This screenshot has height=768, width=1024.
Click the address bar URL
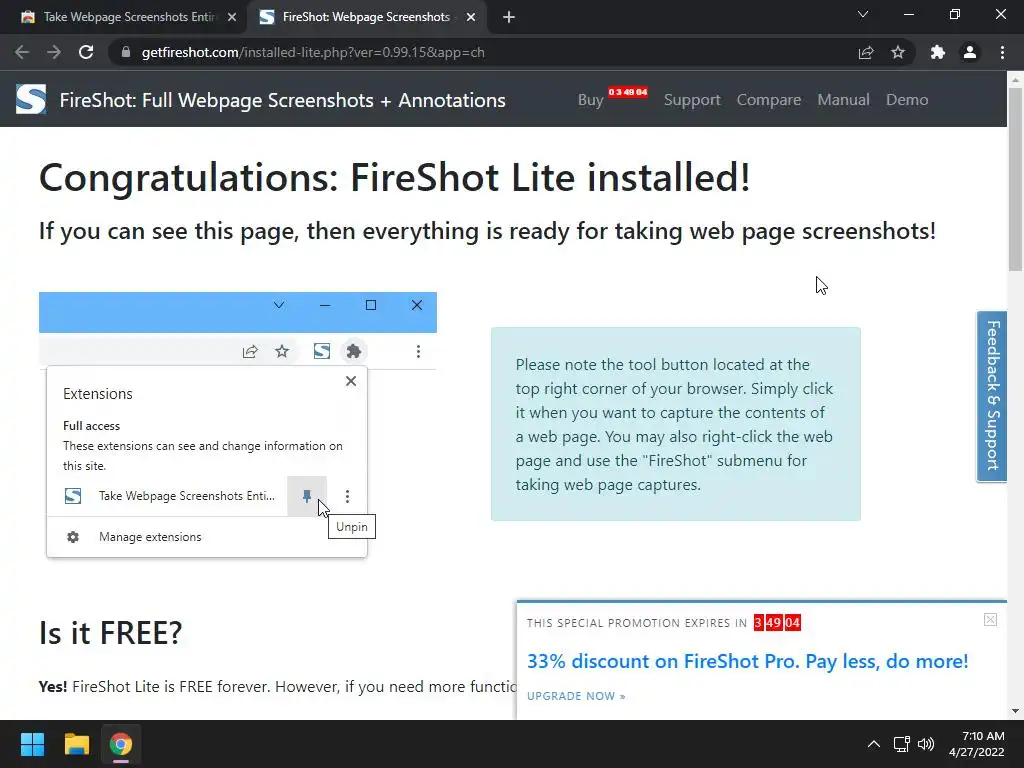(313, 52)
